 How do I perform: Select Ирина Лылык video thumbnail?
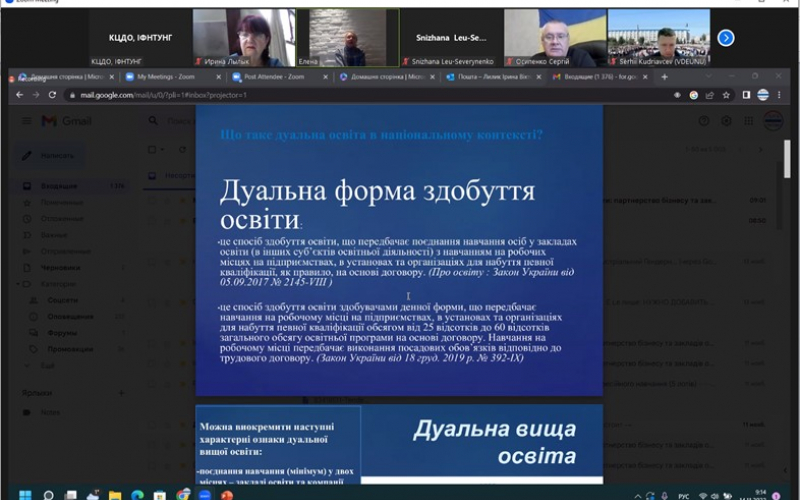point(244,38)
